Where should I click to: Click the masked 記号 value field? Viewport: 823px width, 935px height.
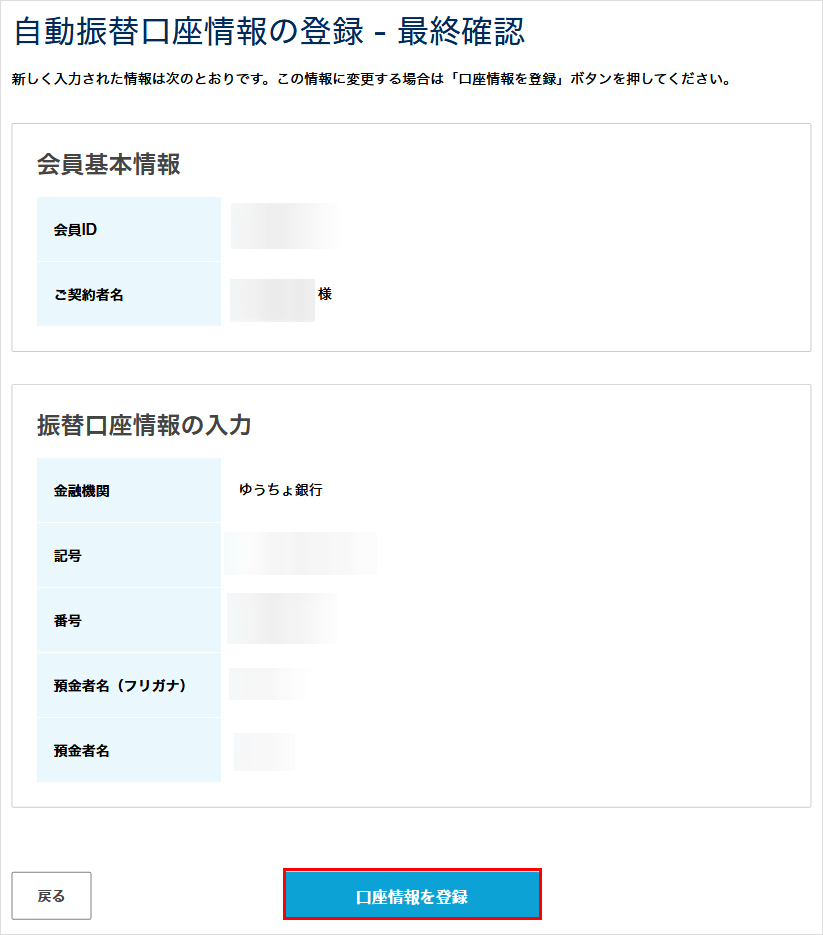(x=300, y=555)
